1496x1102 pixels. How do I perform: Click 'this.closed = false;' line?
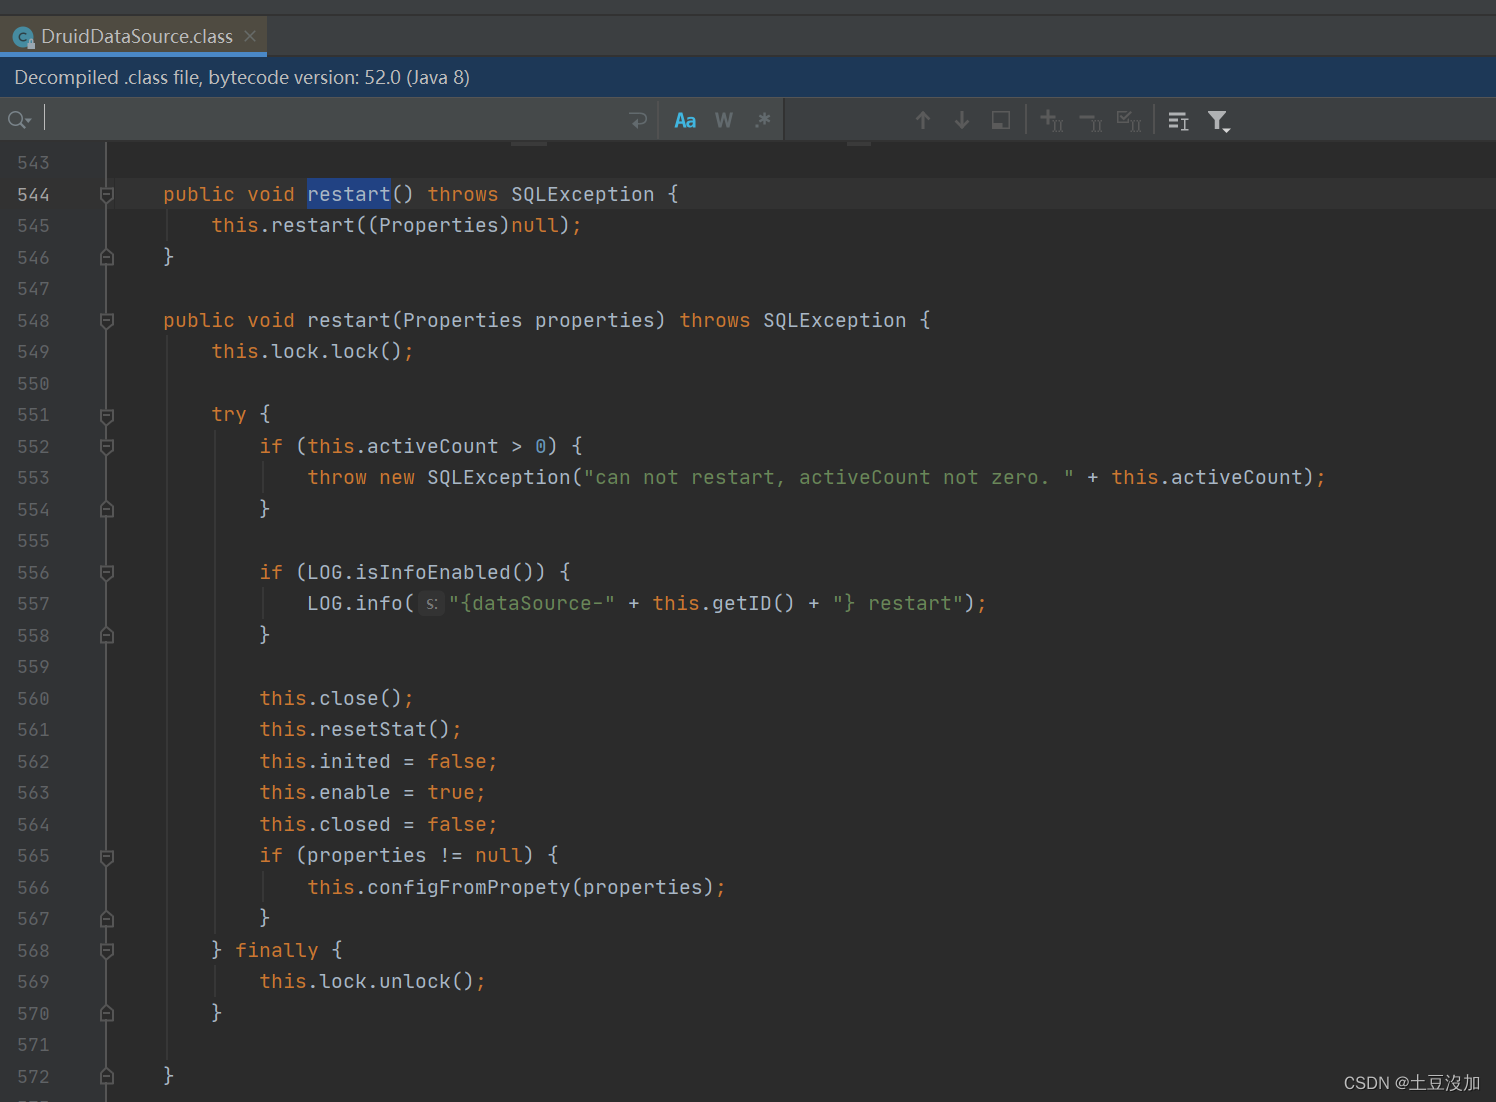(378, 824)
